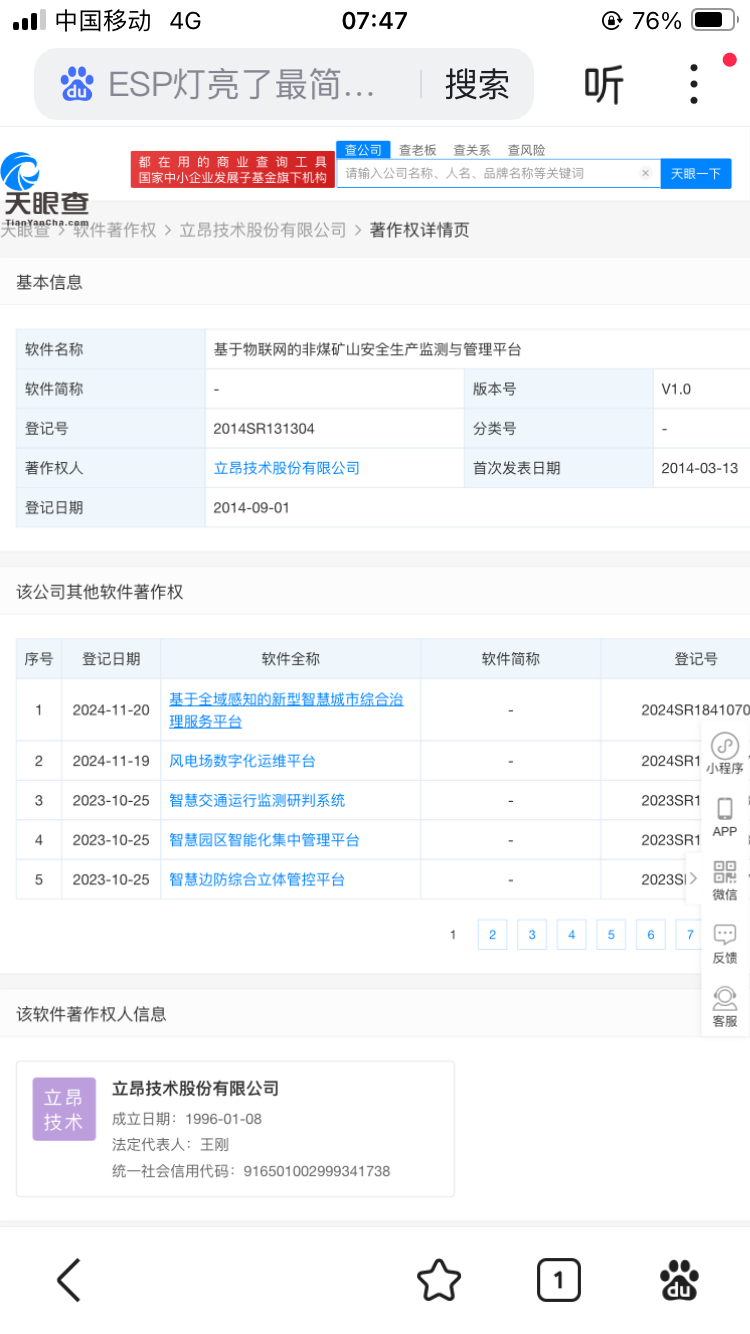Screen dimensions: 750x1334
Task: Open the tab switcher showing 1
Action: click(x=558, y=1280)
